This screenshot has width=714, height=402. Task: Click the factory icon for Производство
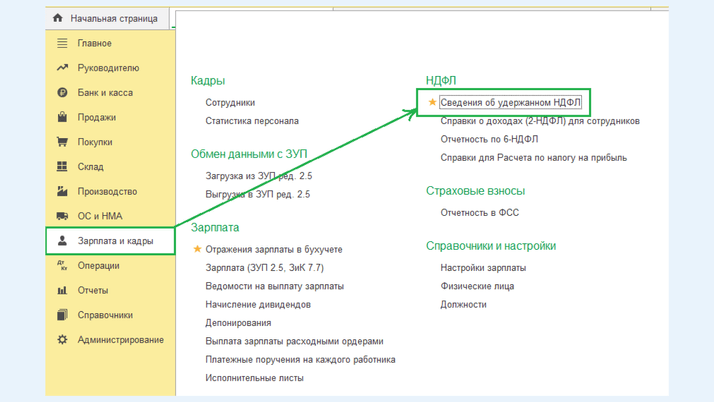pyautogui.click(x=62, y=191)
